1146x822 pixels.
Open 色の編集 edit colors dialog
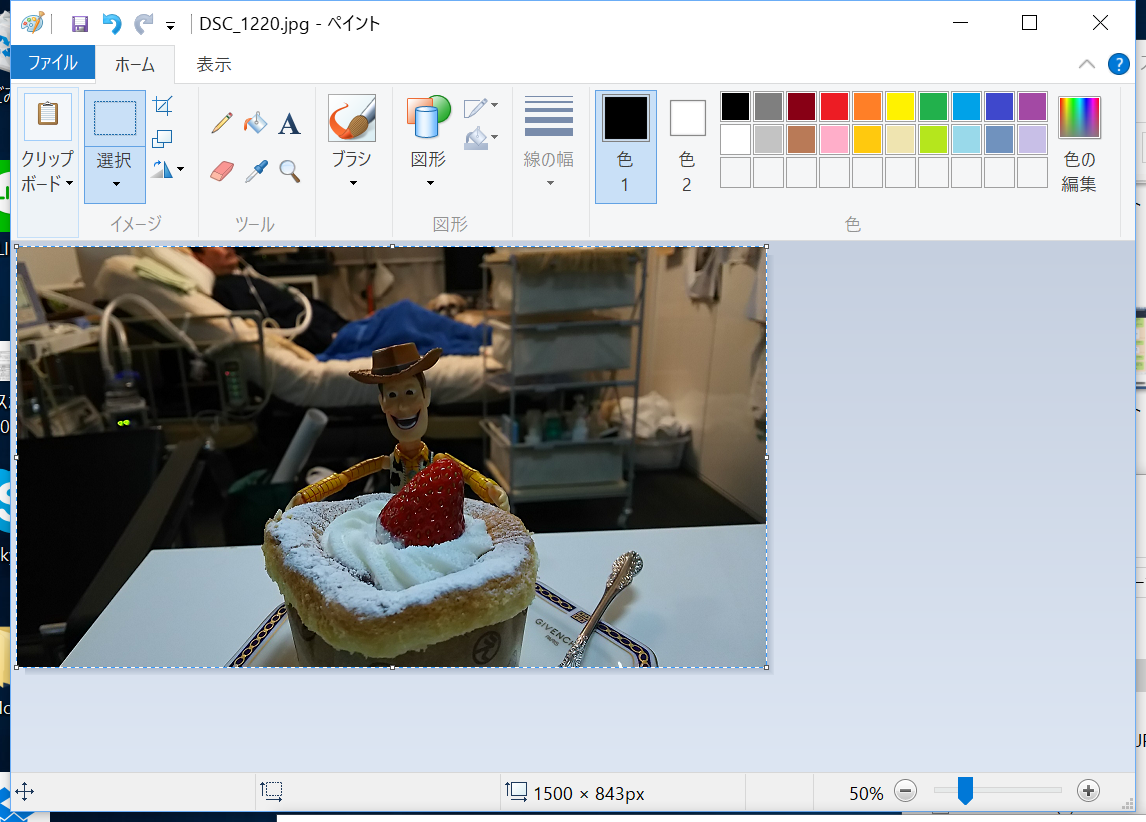pos(1079,144)
